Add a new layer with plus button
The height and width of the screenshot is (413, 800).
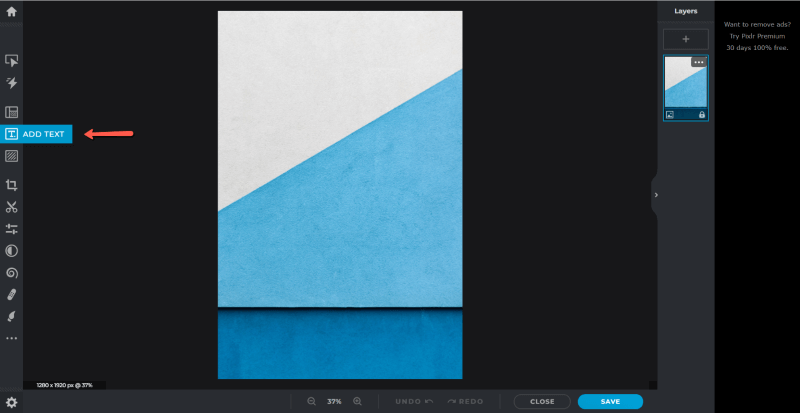(686, 39)
